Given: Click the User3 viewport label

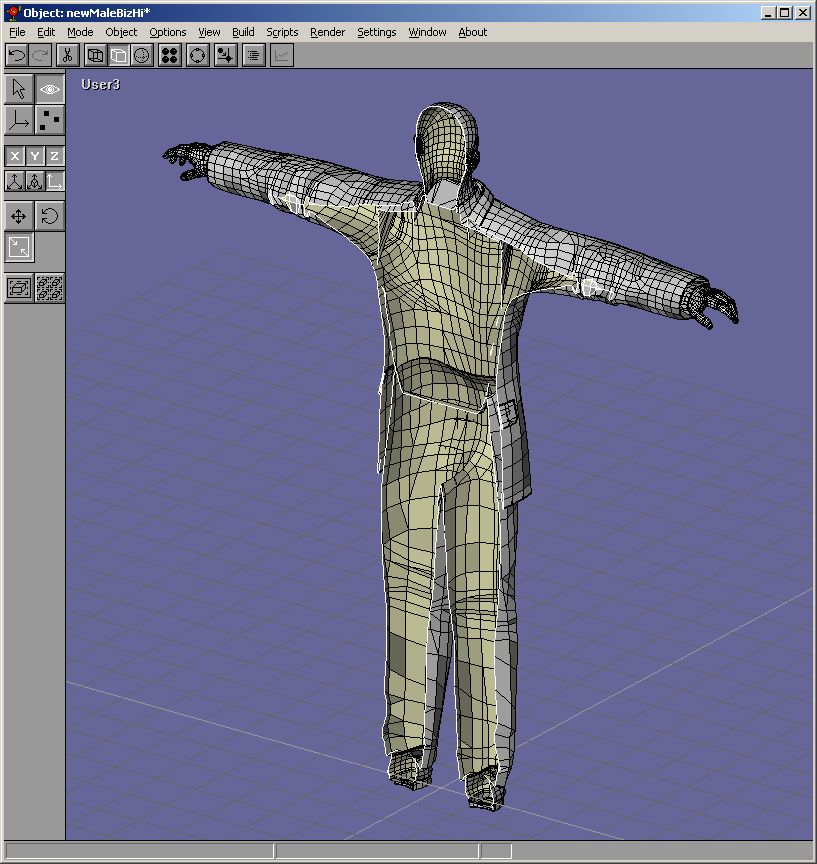Looking at the screenshot, I should coord(100,85).
